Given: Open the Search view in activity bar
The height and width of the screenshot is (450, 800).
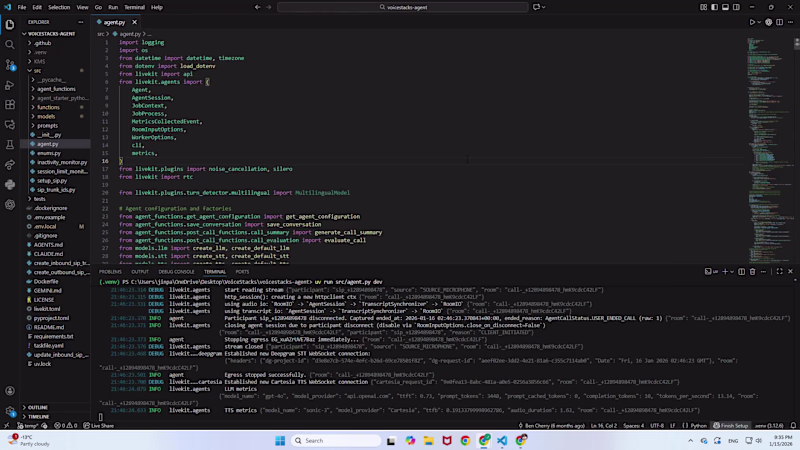Looking at the screenshot, I should tap(10, 45).
